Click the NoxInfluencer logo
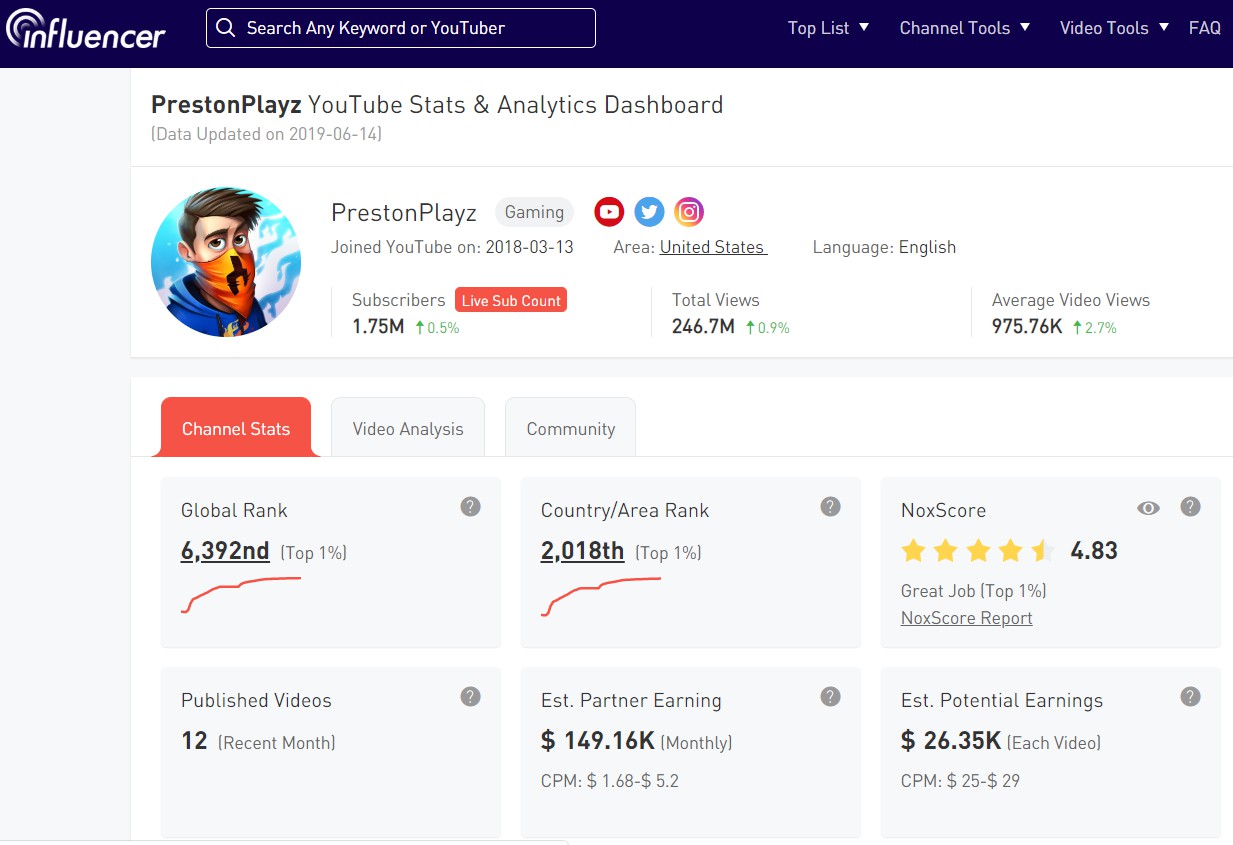The height and width of the screenshot is (845, 1233). click(86, 29)
